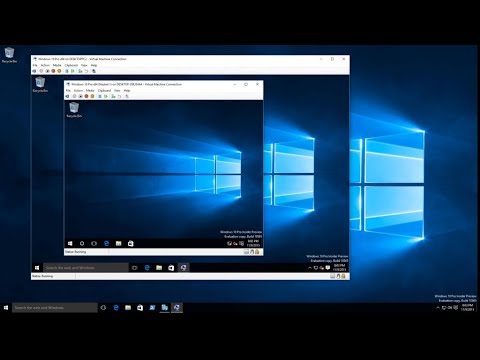Click orange Save icon in outer VM toolbar

[x=59, y=71]
